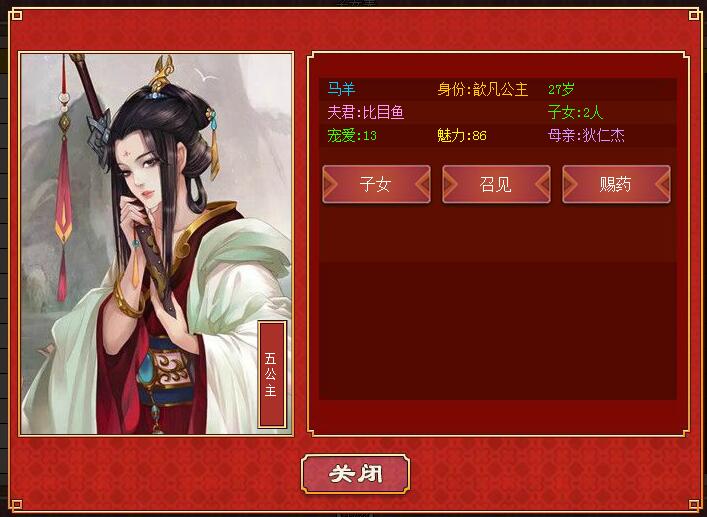Click the princess portrait image
The height and width of the screenshot is (517, 707).
[156, 244]
